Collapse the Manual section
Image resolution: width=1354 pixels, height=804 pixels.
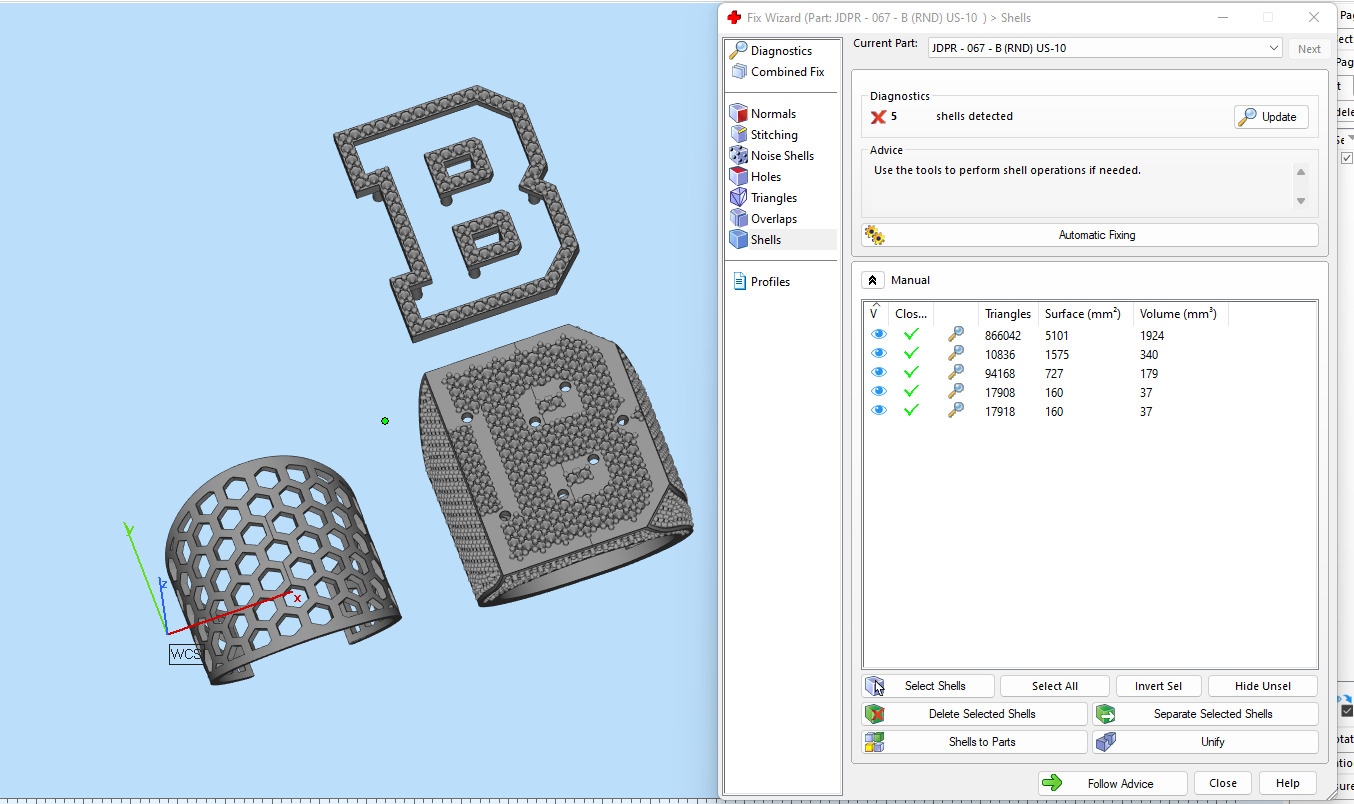click(873, 281)
